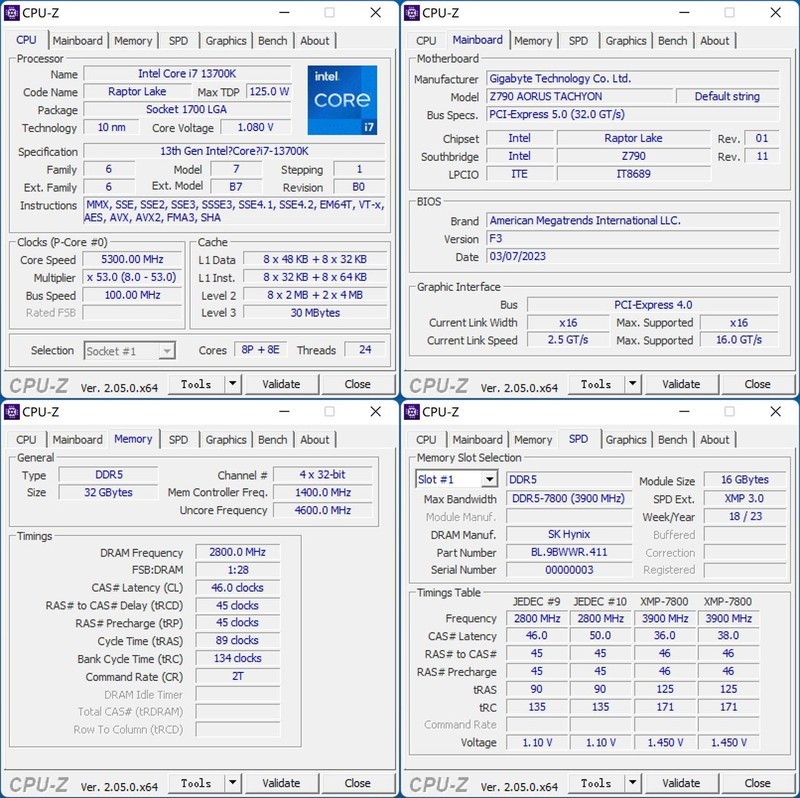The image size is (800, 798).
Task: Switch to the SPD tab in Memory window
Action: pyautogui.click(x=178, y=439)
